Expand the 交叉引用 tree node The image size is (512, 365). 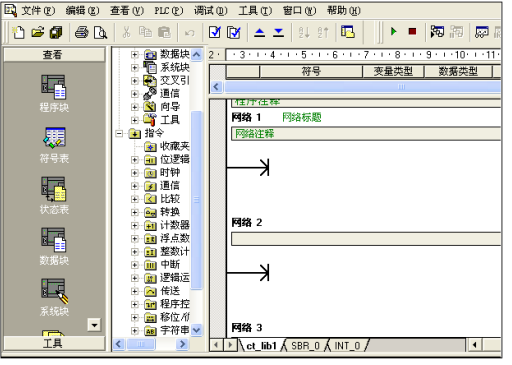tap(134, 81)
